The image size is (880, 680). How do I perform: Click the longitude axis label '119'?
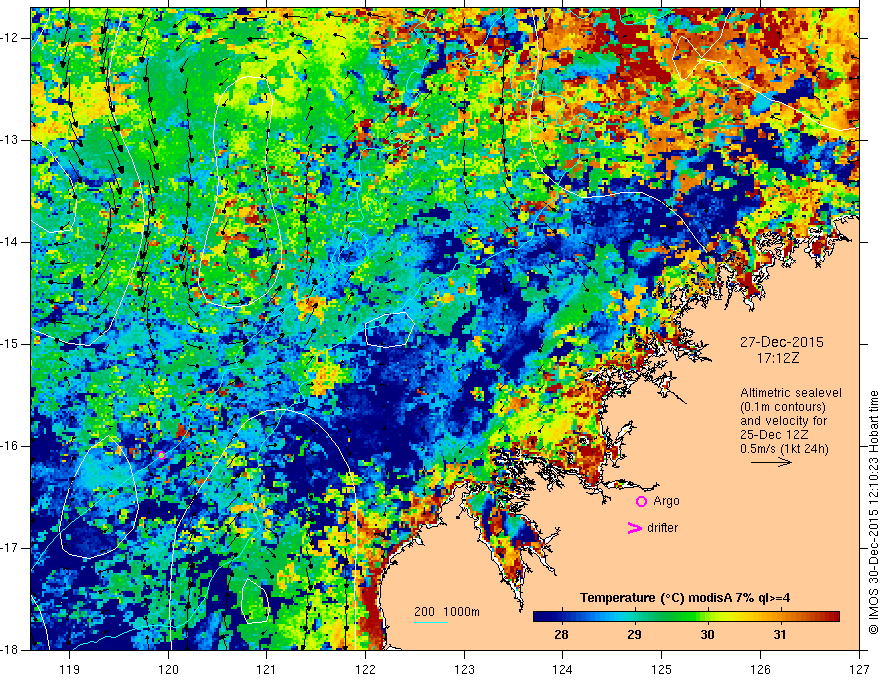tap(70, 669)
